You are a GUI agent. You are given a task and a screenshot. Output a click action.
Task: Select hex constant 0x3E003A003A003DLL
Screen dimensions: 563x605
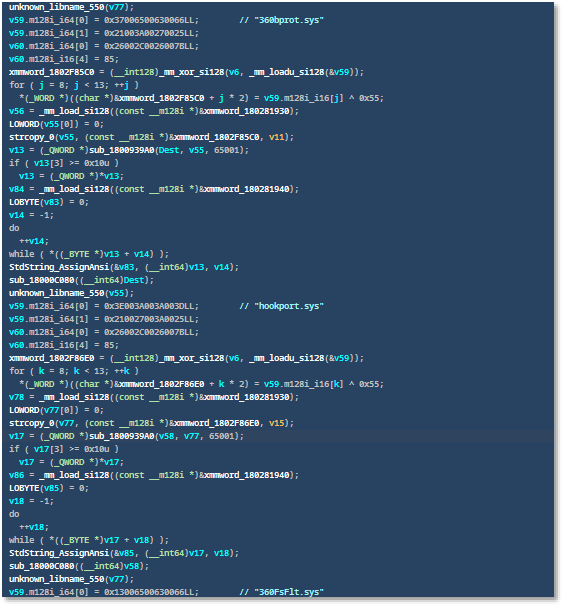pyautogui.click(x=149, y=306)
